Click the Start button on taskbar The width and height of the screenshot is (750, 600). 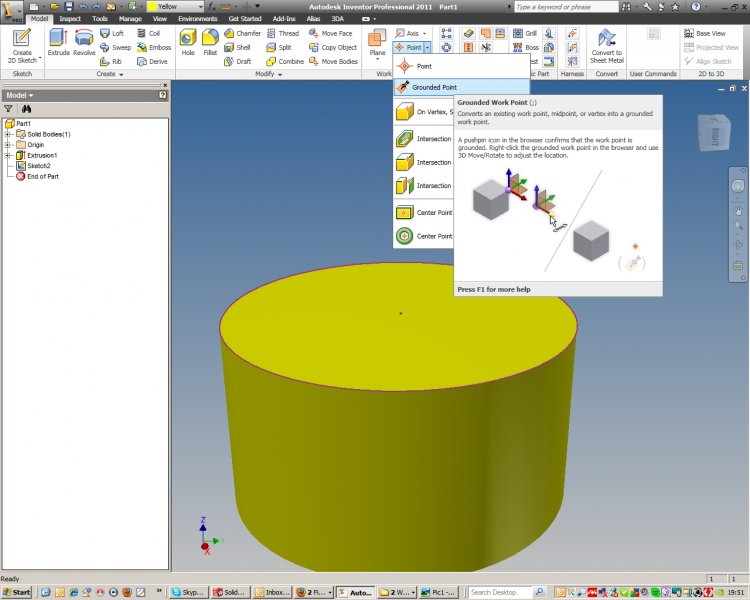click(16, 592)
